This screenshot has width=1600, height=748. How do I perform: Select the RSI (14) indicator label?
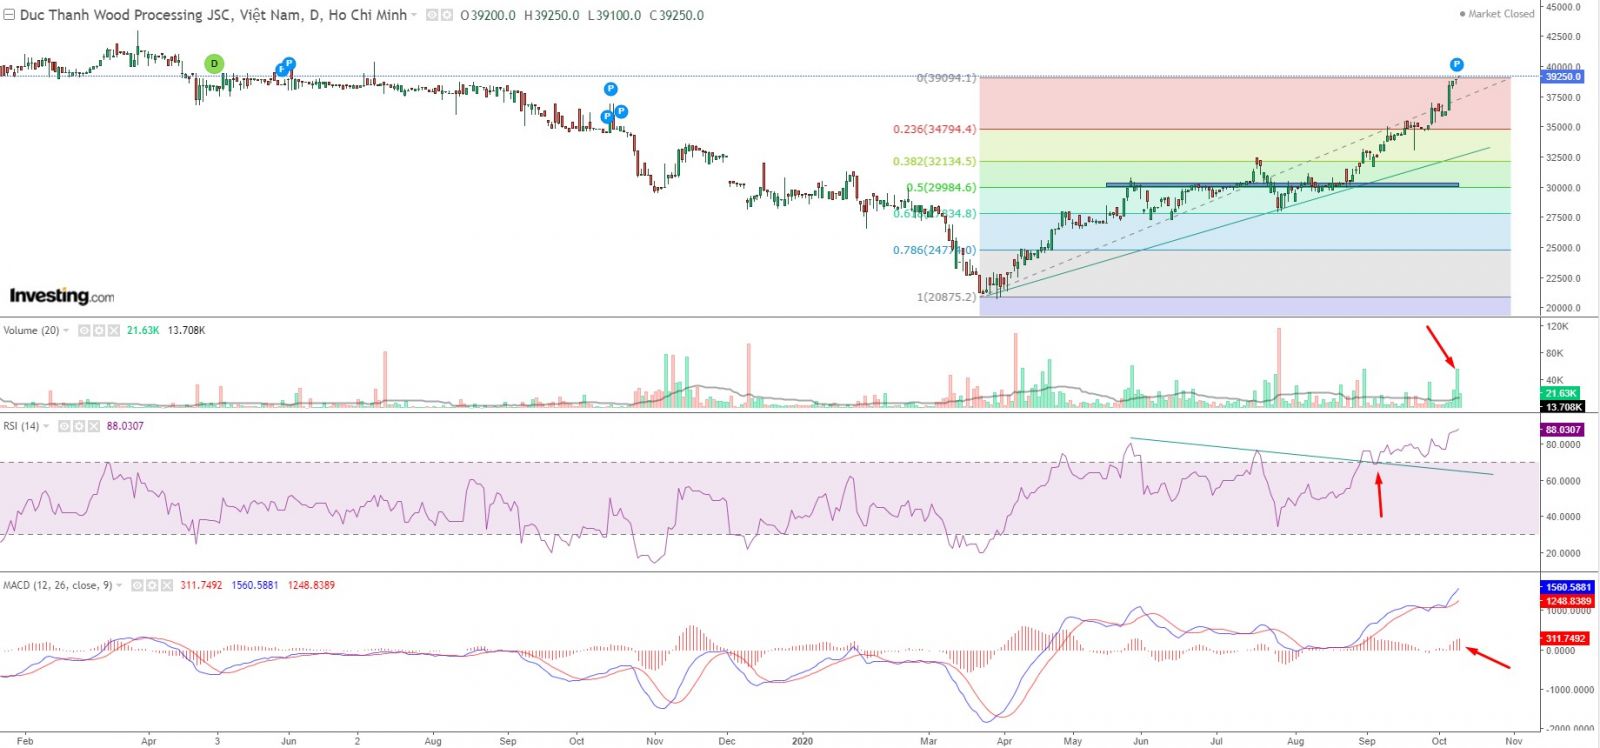coord(21,426)
